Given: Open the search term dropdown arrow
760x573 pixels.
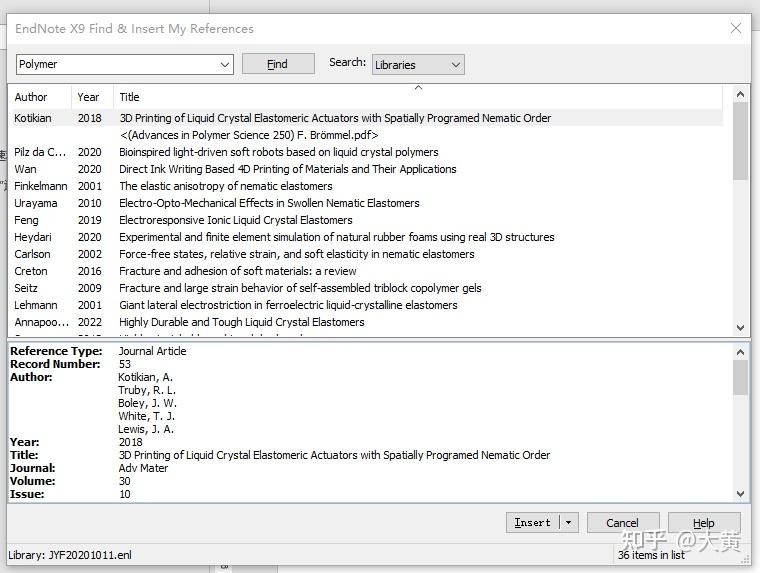Looking at the screenshot, I should click(x=224, y=64).
